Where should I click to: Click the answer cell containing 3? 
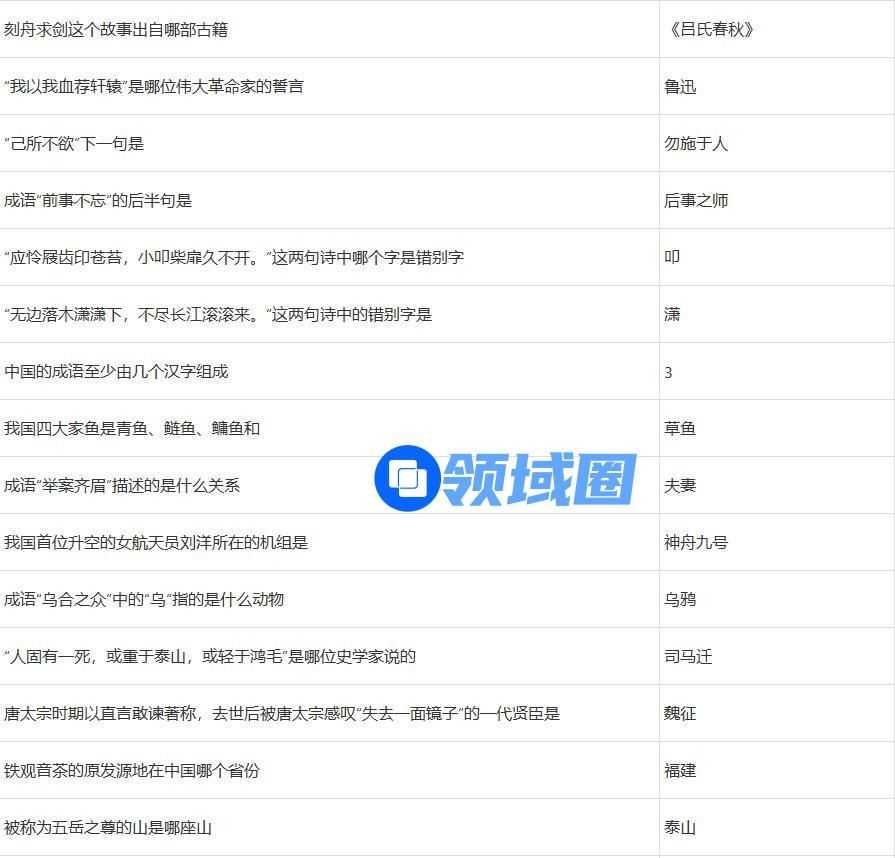click(x=668, y=372)
